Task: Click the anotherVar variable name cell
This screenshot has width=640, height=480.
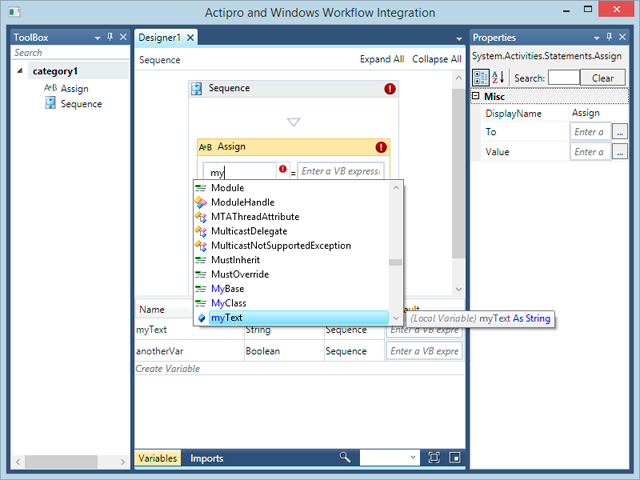Action: click(189, 351)
